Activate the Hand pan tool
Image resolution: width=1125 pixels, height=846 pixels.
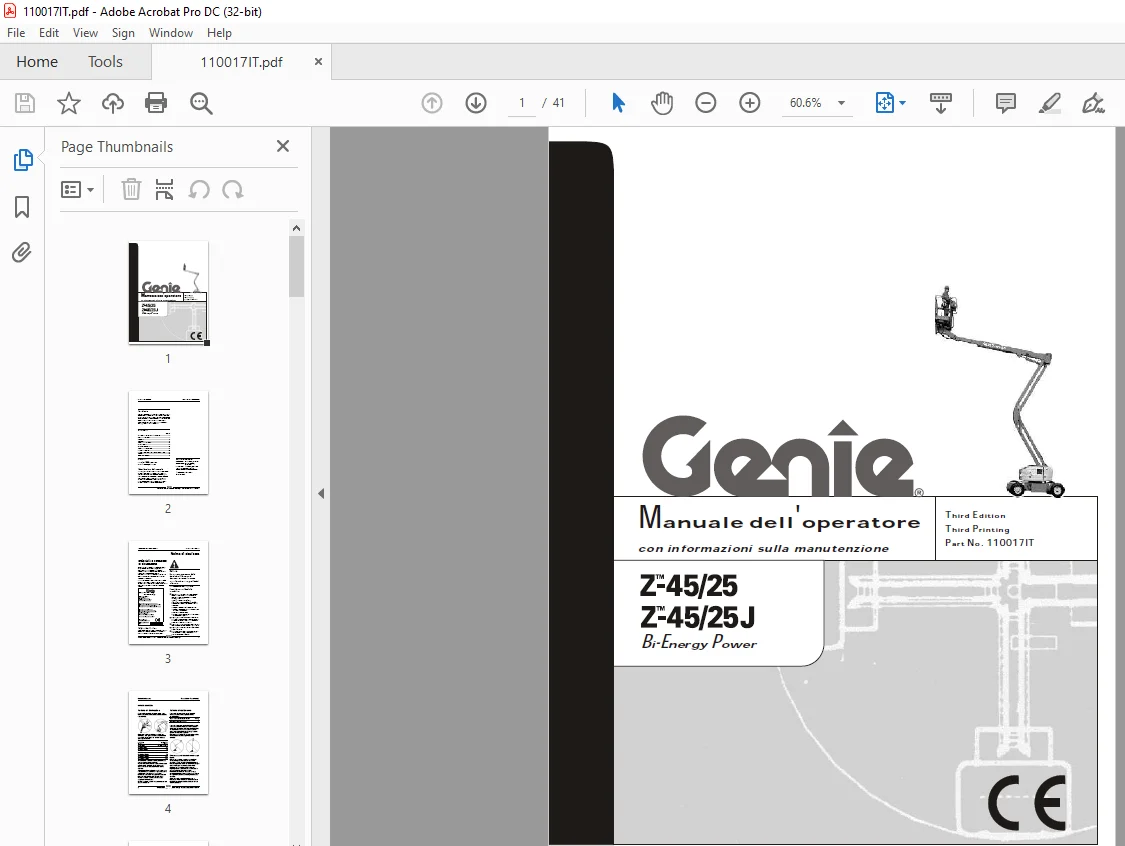(x=662, y=103)
